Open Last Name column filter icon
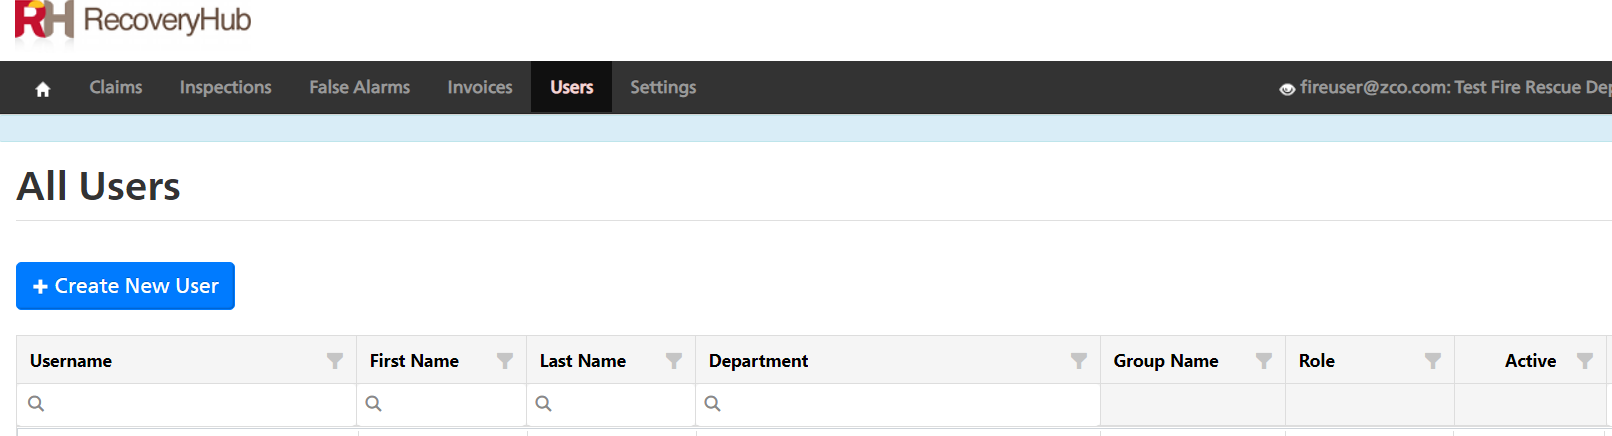The image size is (1612, 436). (x=674, y=361)
